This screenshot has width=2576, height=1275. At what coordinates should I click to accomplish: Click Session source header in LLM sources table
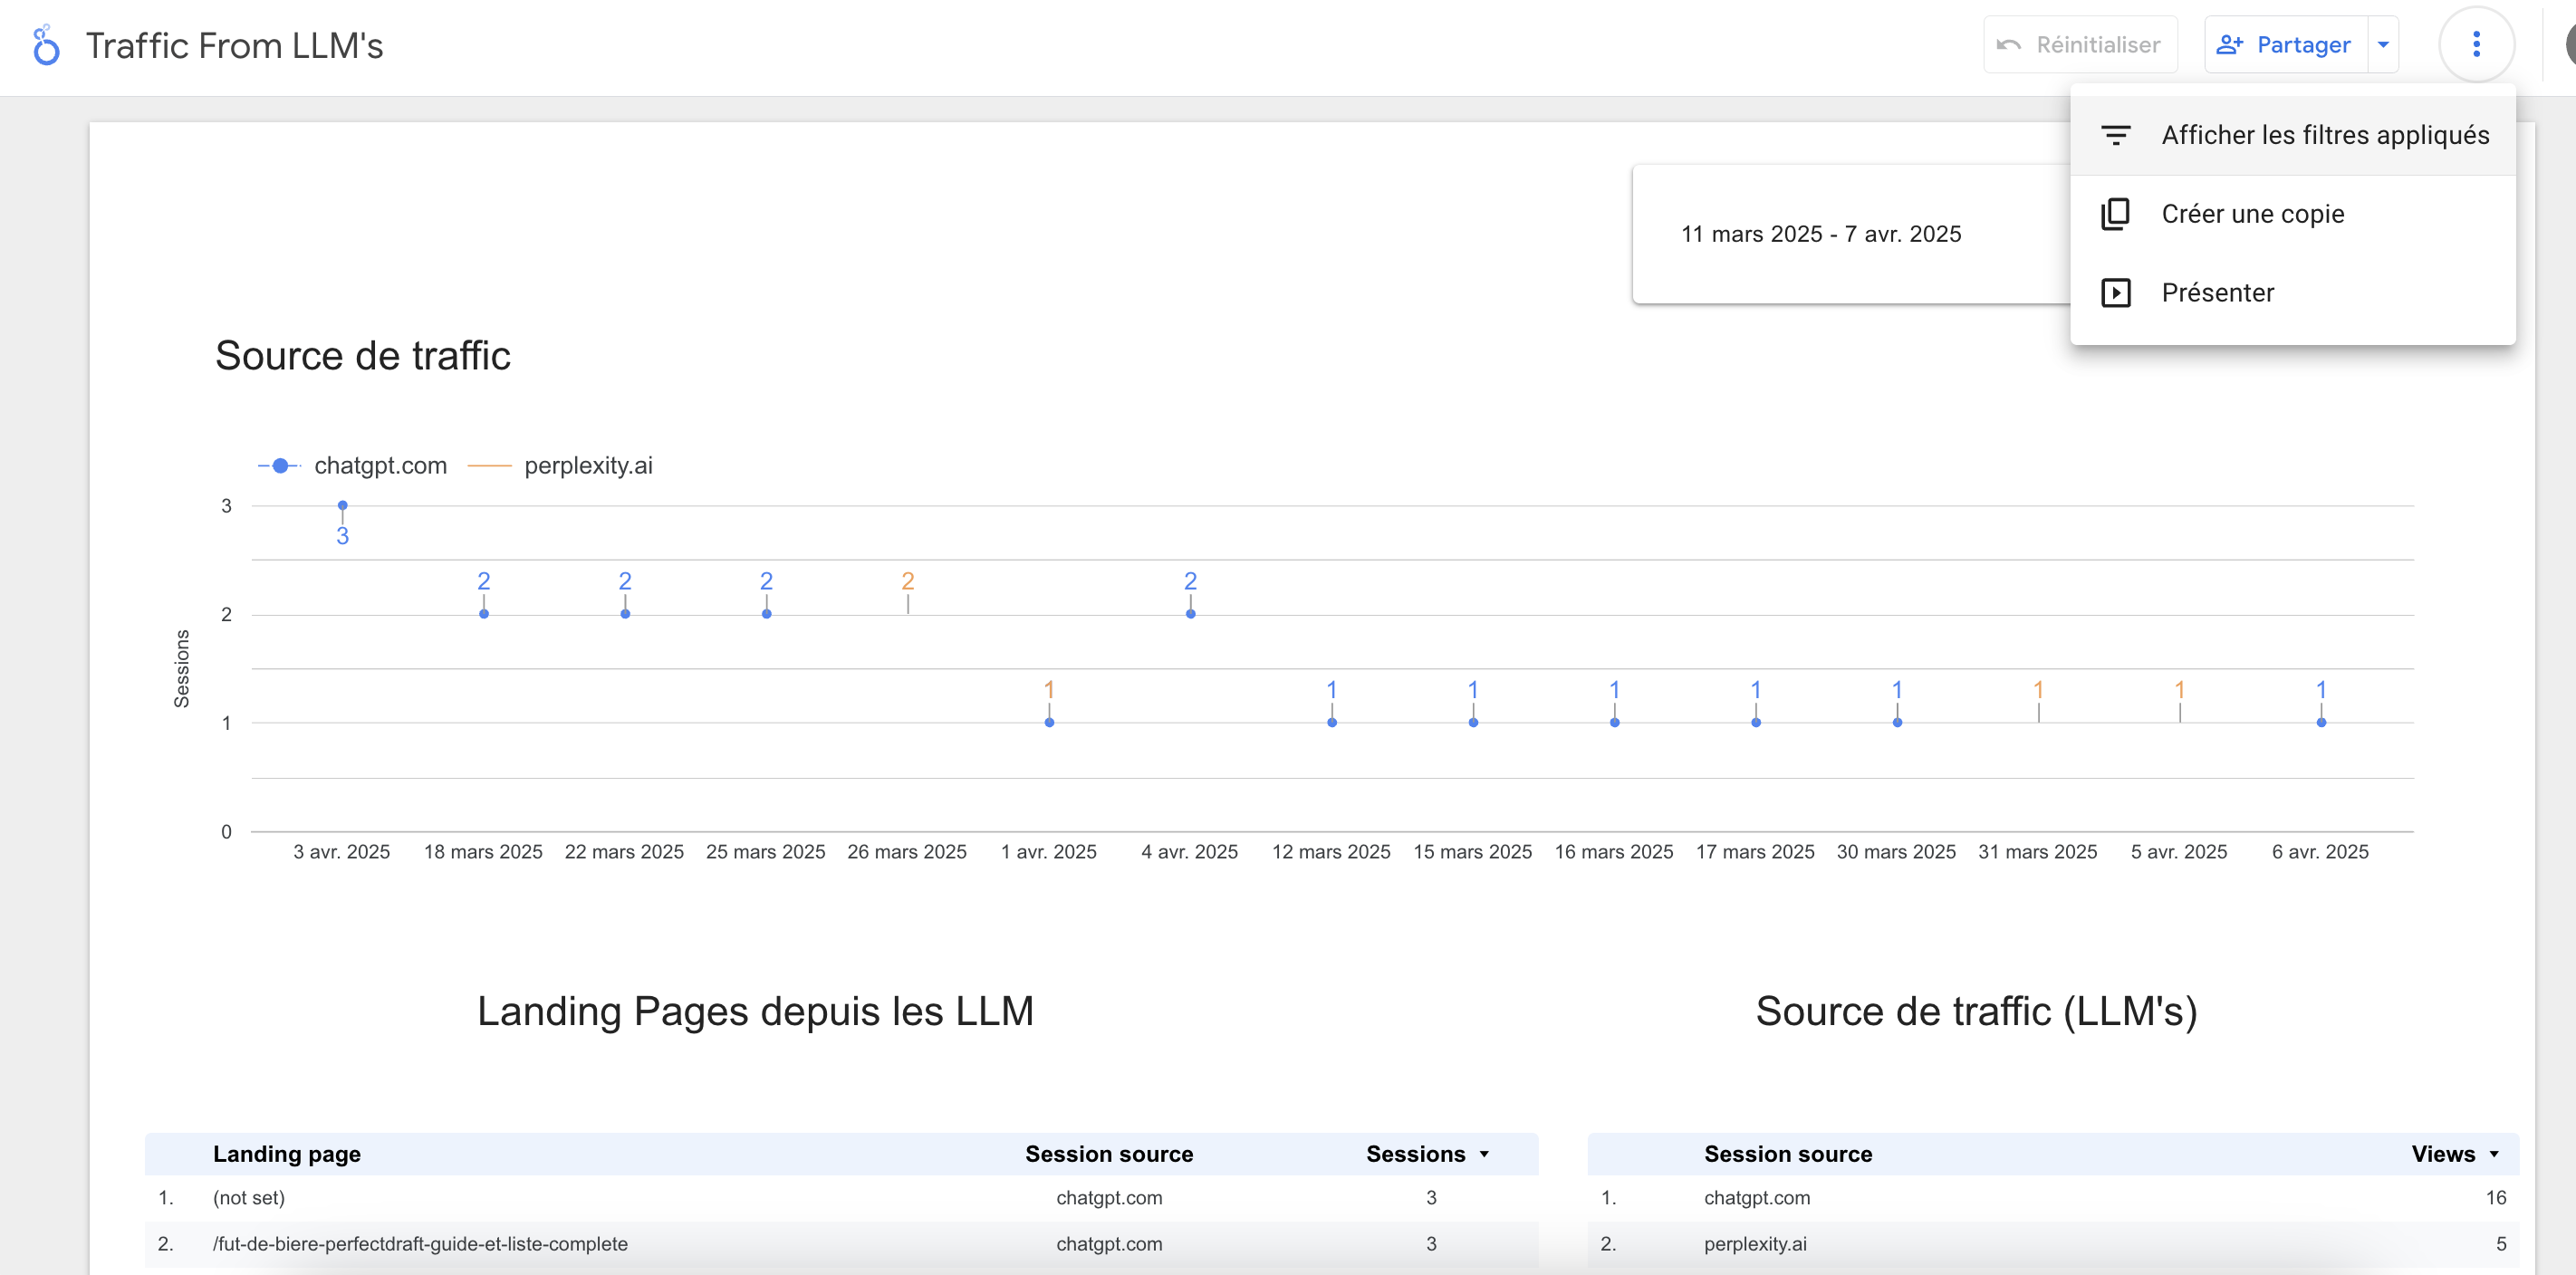point(1788,1154)
